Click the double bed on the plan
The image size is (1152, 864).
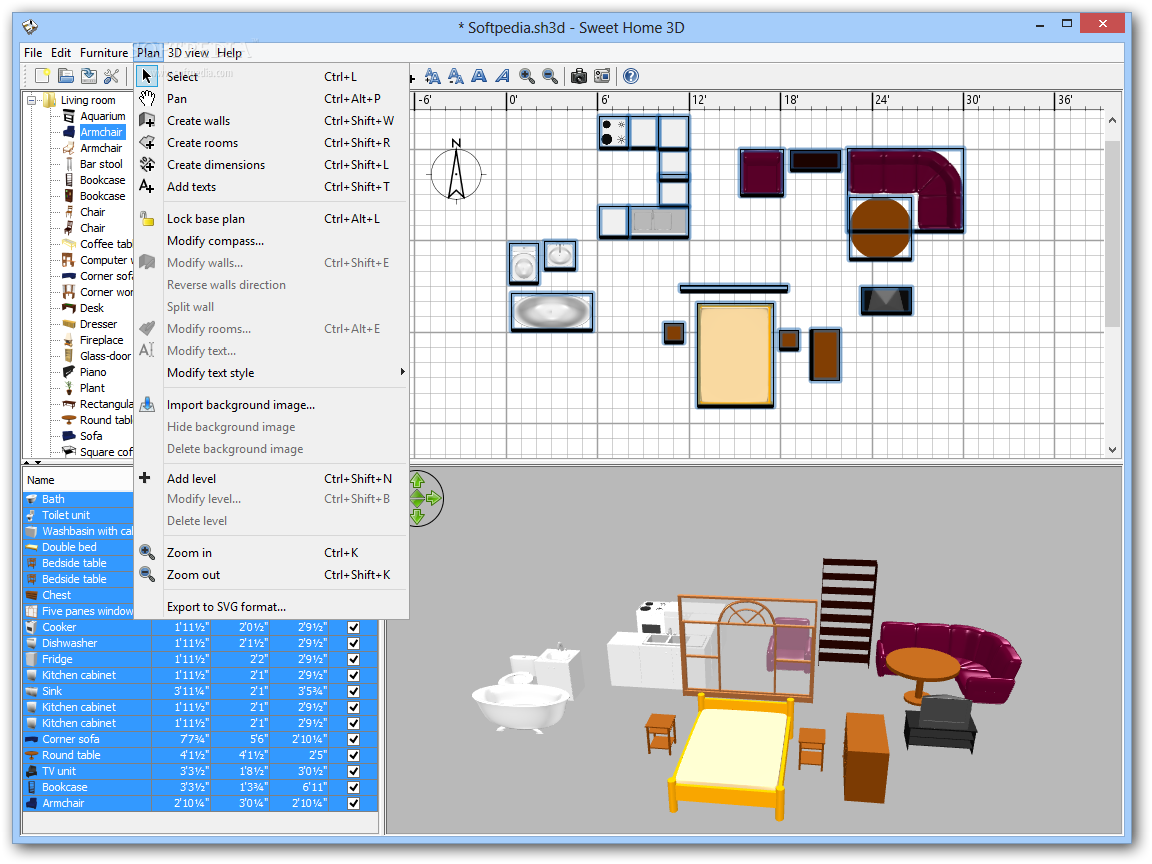pyautogui.click(x=735, y=355)
